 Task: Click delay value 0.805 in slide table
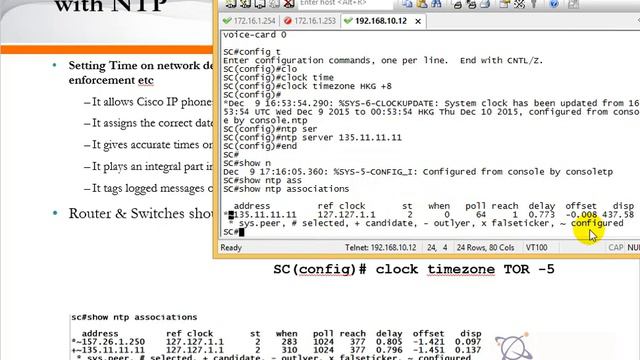tap(389, 342)
